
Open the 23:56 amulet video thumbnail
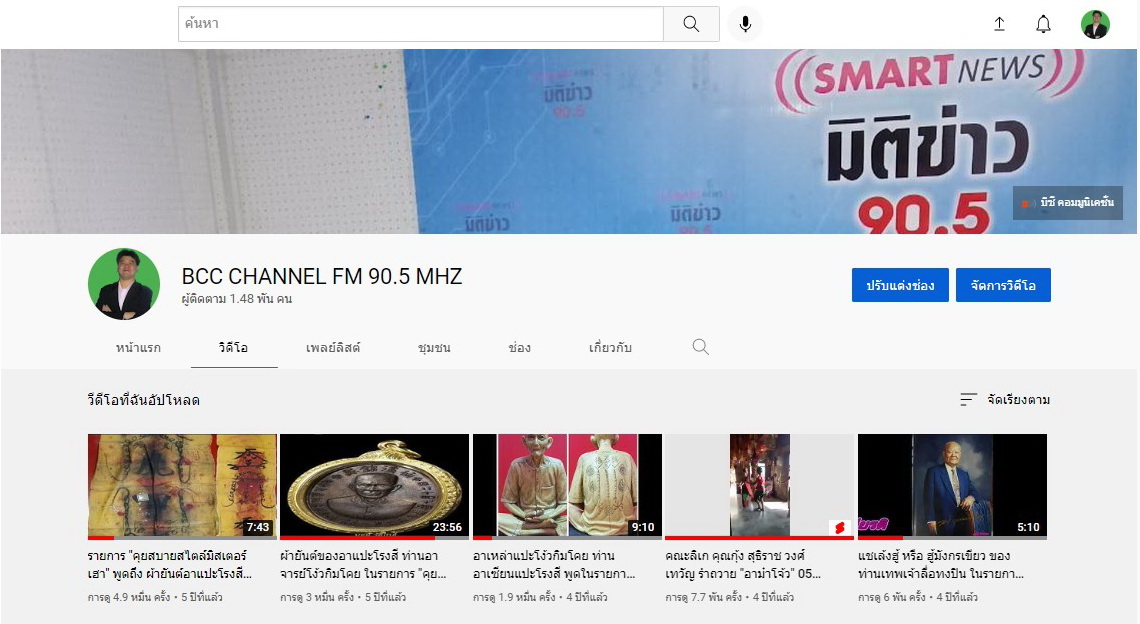(374, 487)
